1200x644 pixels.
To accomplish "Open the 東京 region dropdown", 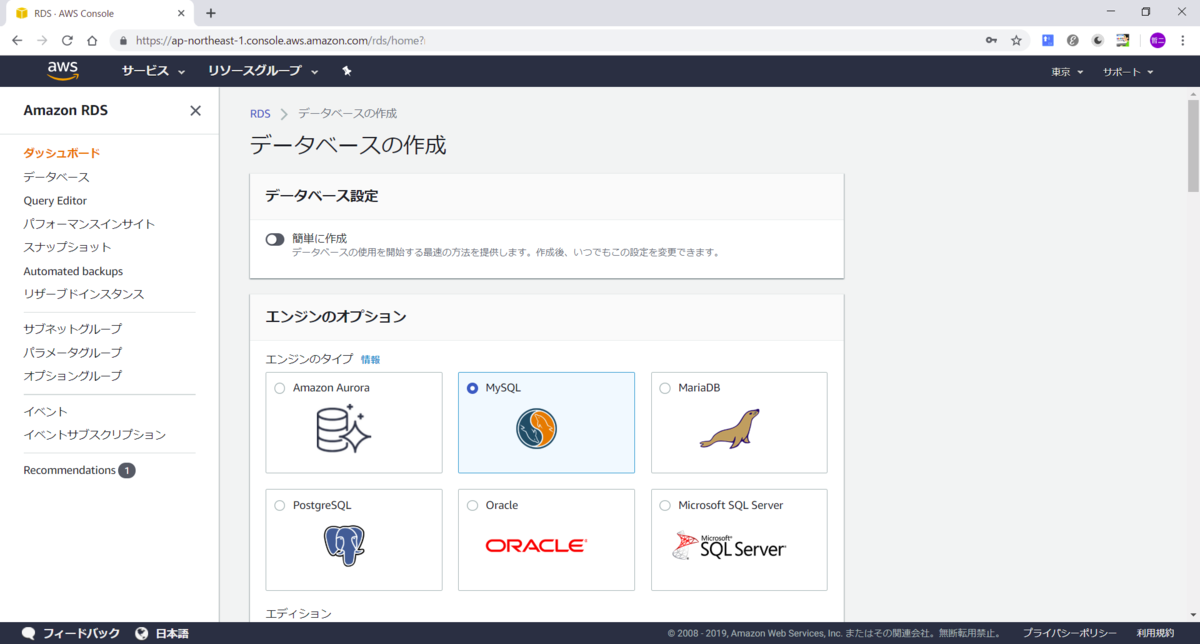I will click(x=1066, y=71).
